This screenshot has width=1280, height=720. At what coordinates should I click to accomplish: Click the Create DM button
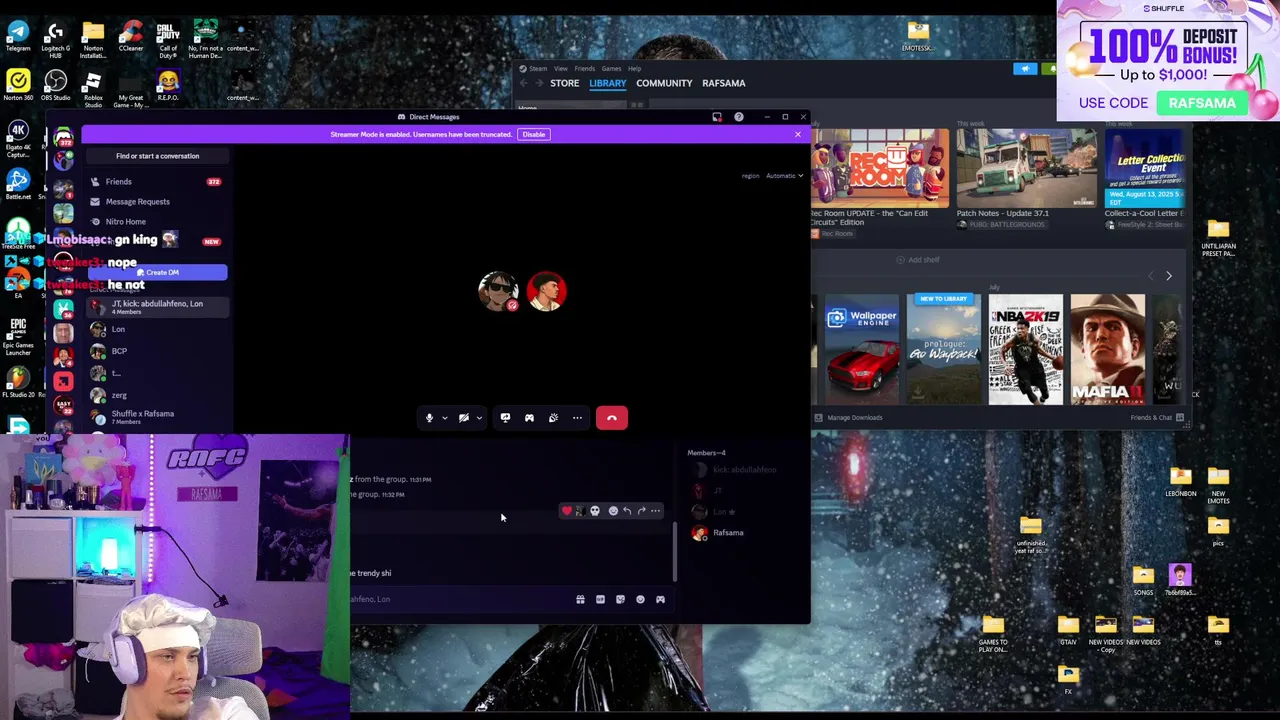pyautogui.click(x=158, y=272)
